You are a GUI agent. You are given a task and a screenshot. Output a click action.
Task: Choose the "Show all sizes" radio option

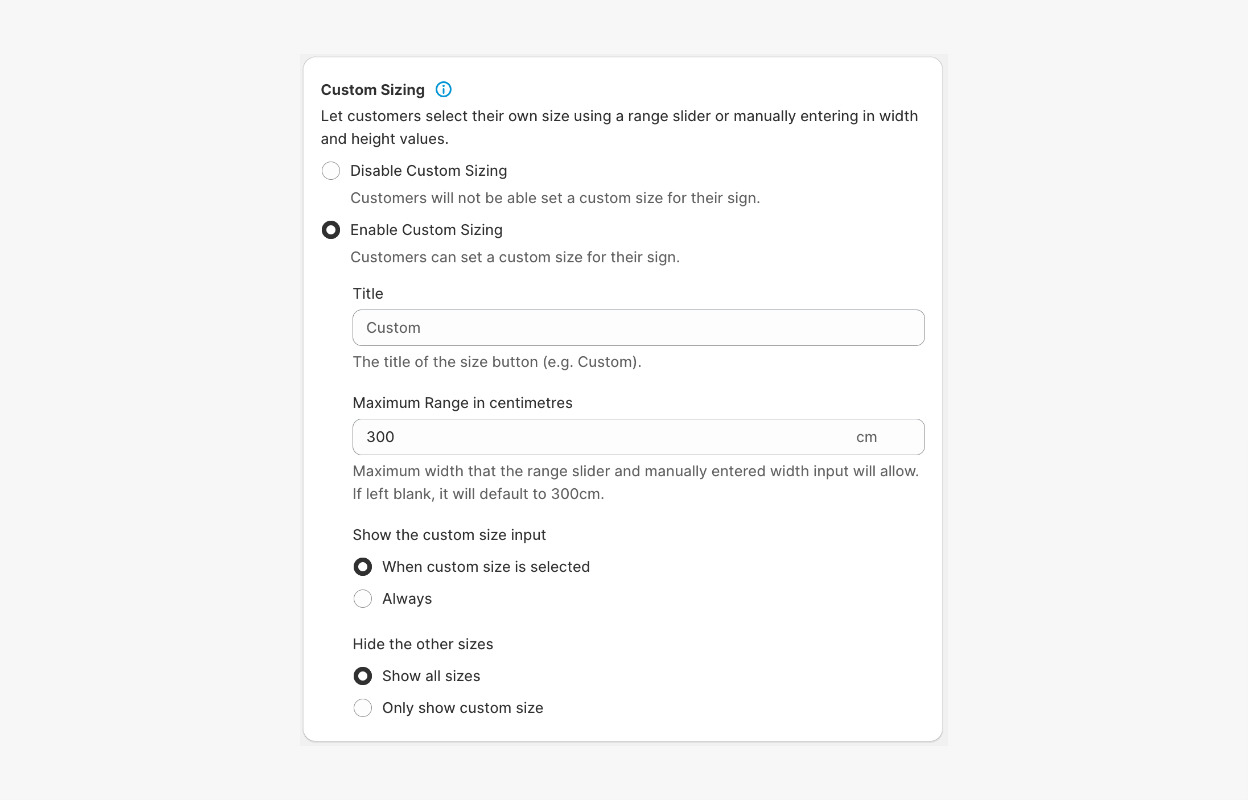coord(363,676)
